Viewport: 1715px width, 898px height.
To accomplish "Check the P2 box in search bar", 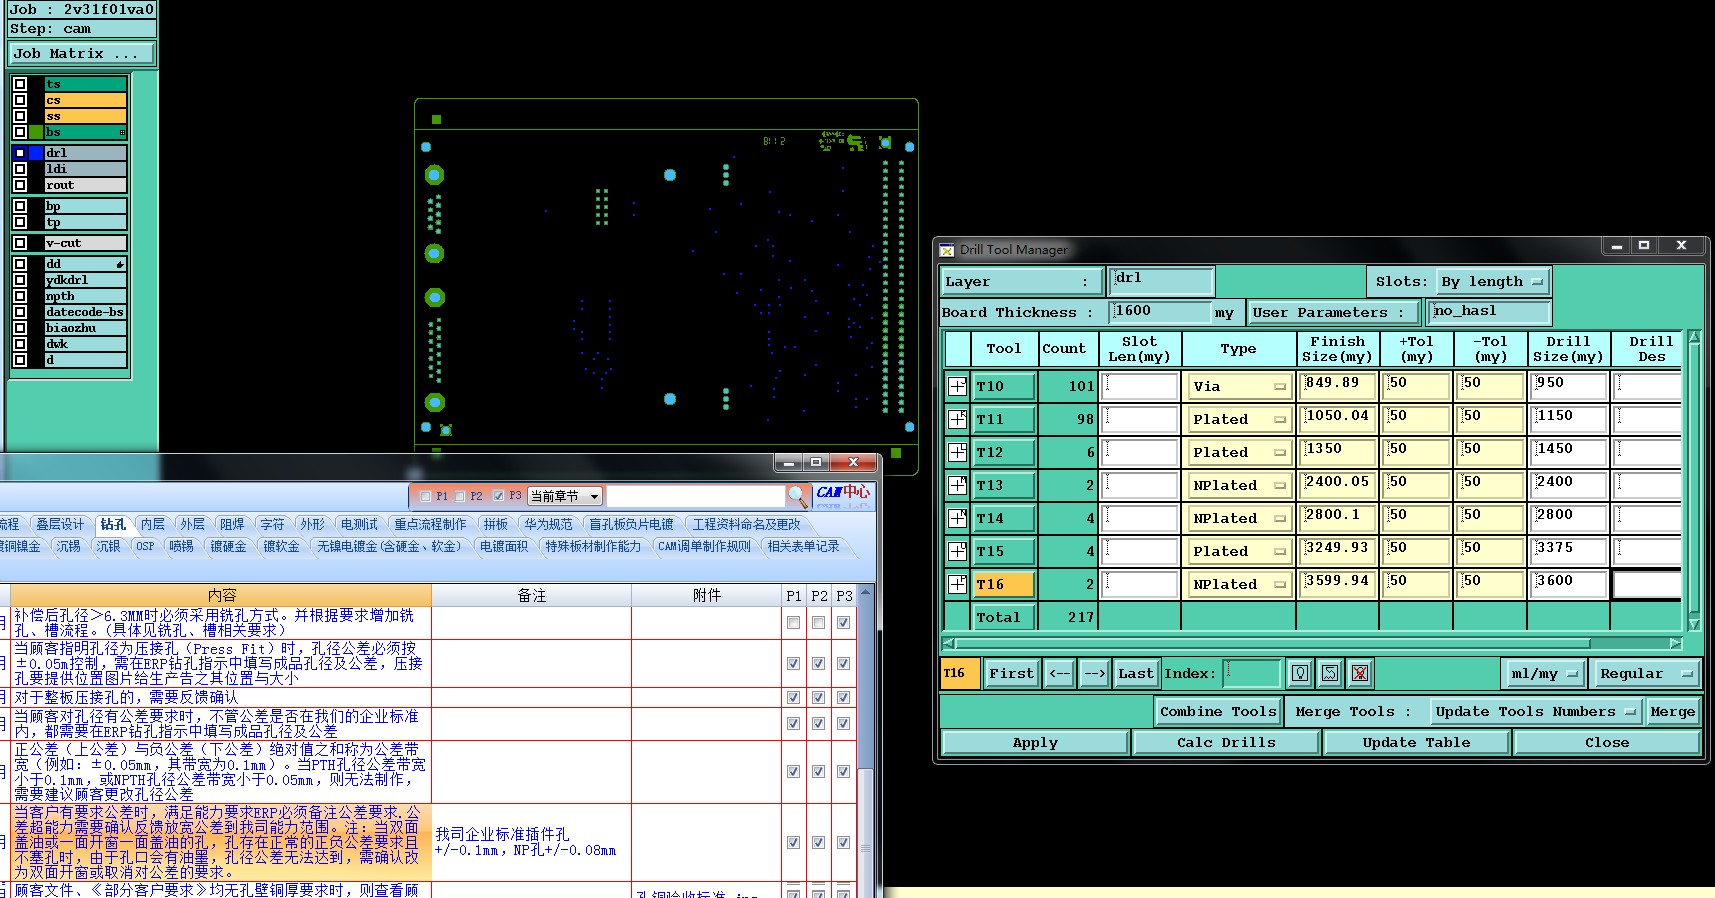I will coord(460,496).
